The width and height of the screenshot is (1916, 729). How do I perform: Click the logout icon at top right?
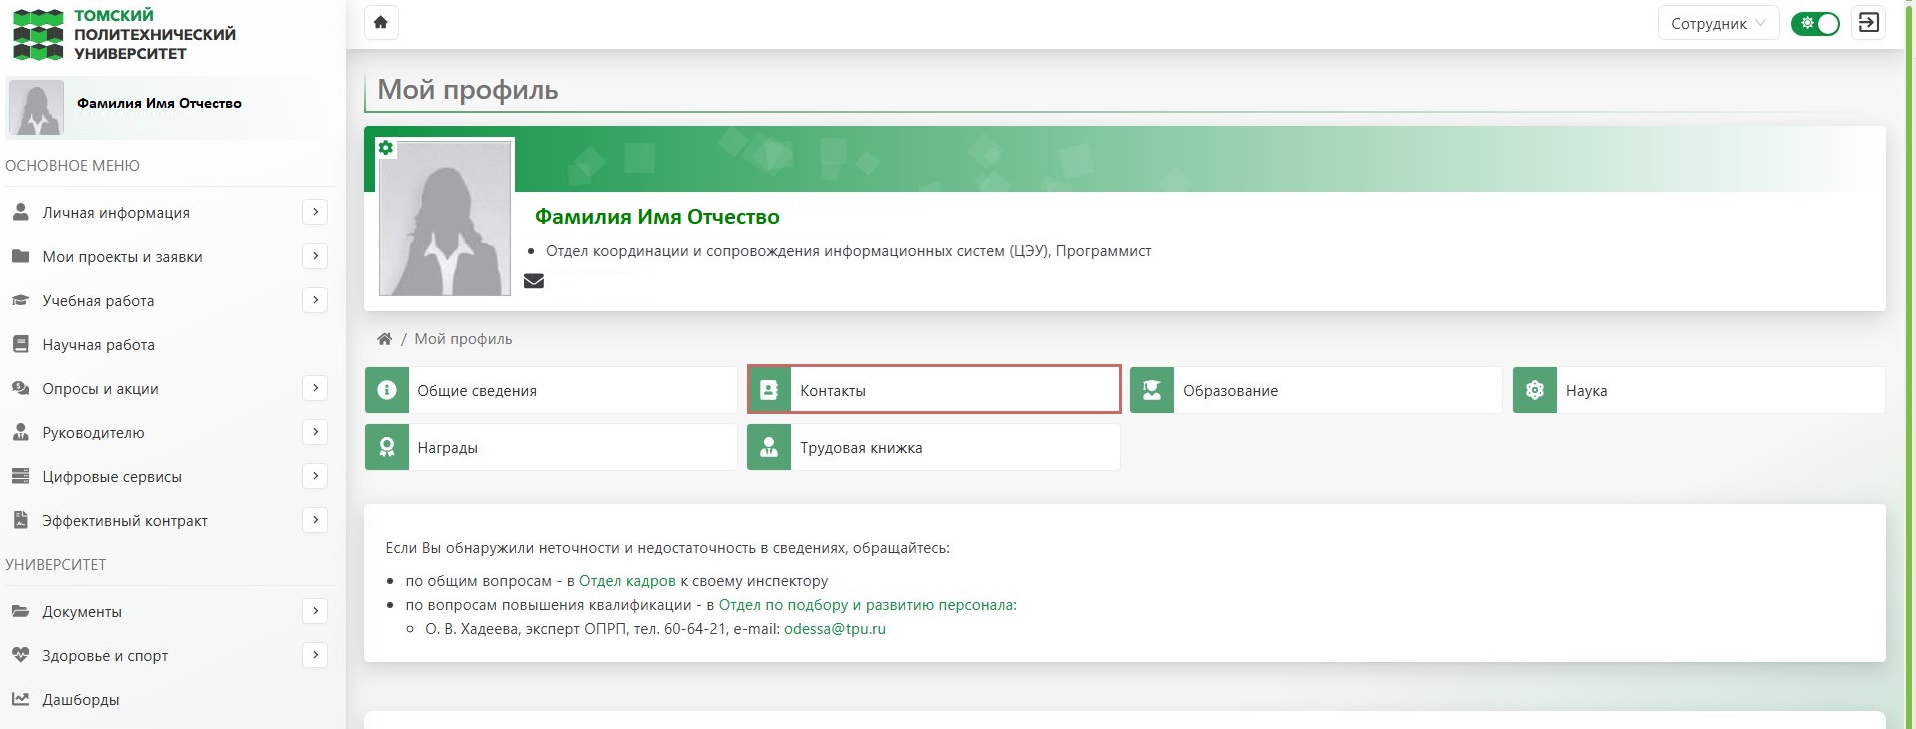coord(1868,22)
